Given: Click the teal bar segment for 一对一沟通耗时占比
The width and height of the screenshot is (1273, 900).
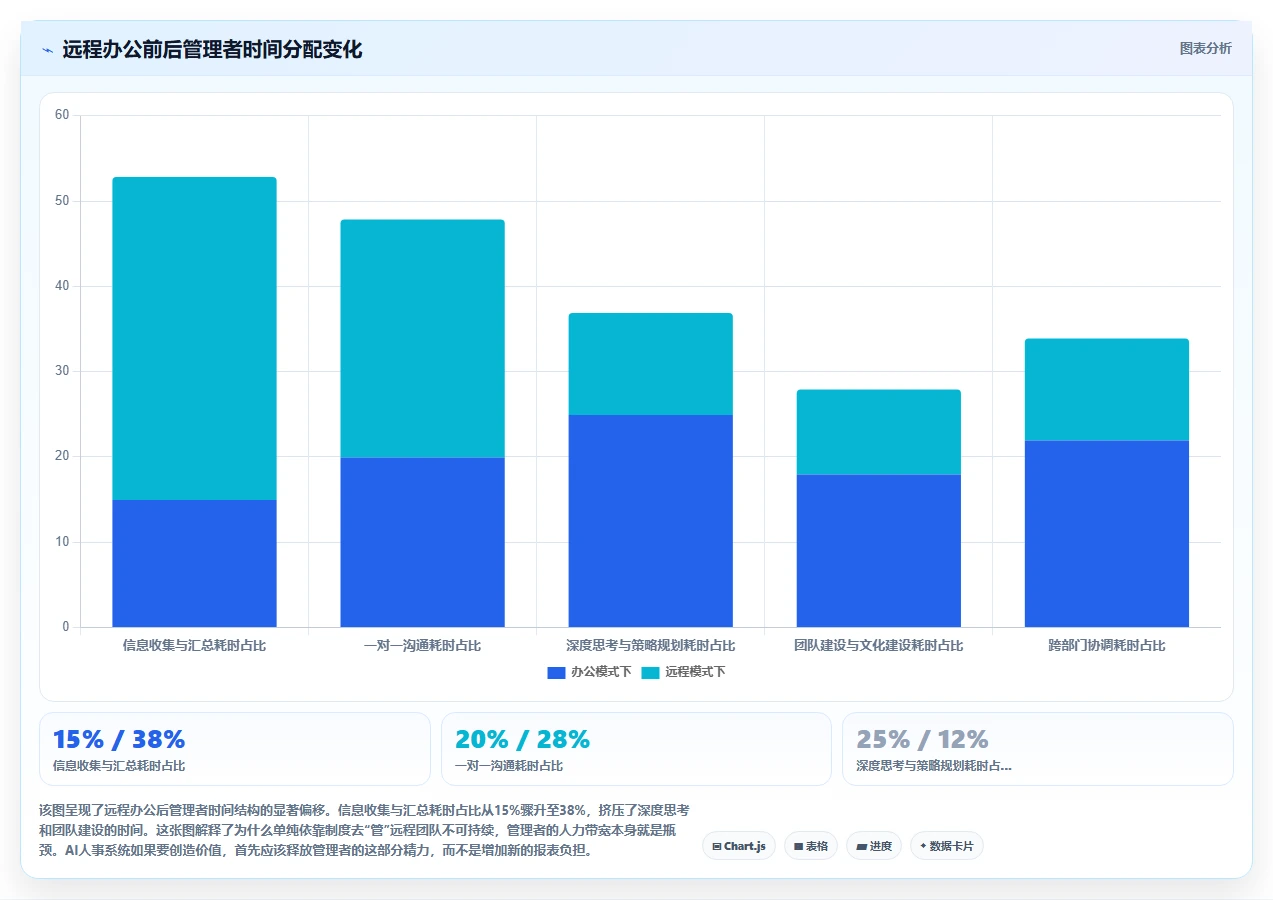Looking at the screenshot, I should click(422, 338).
